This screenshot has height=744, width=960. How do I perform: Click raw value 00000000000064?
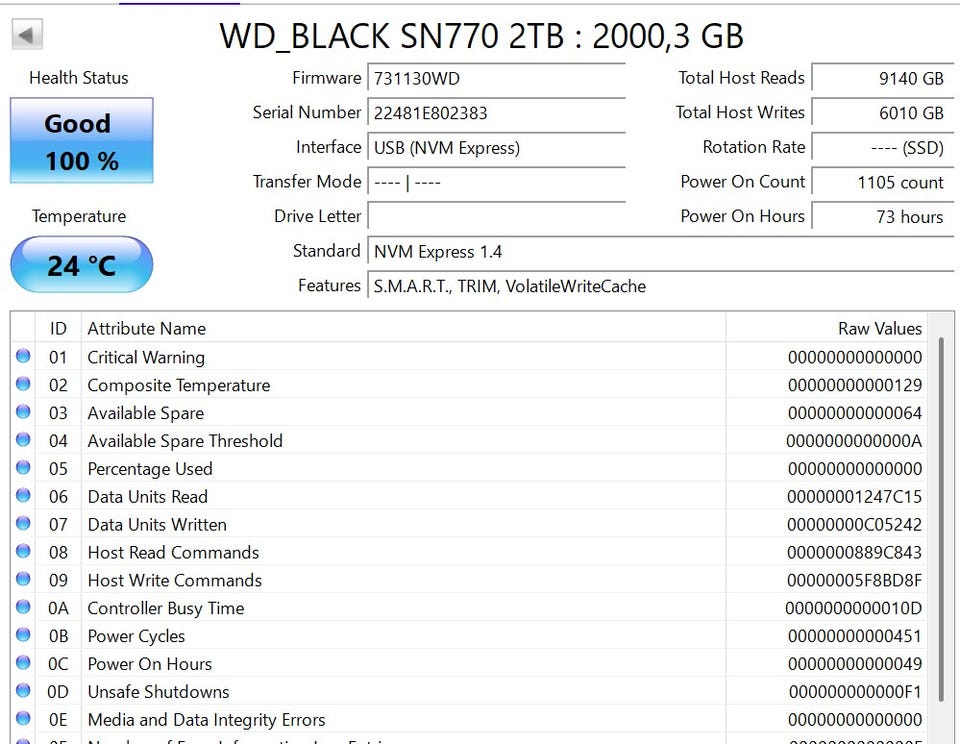(x=855, y=413)
